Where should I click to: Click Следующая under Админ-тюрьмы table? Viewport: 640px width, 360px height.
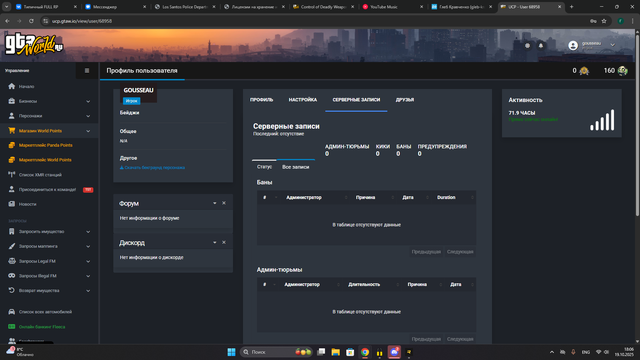(460, 339)
